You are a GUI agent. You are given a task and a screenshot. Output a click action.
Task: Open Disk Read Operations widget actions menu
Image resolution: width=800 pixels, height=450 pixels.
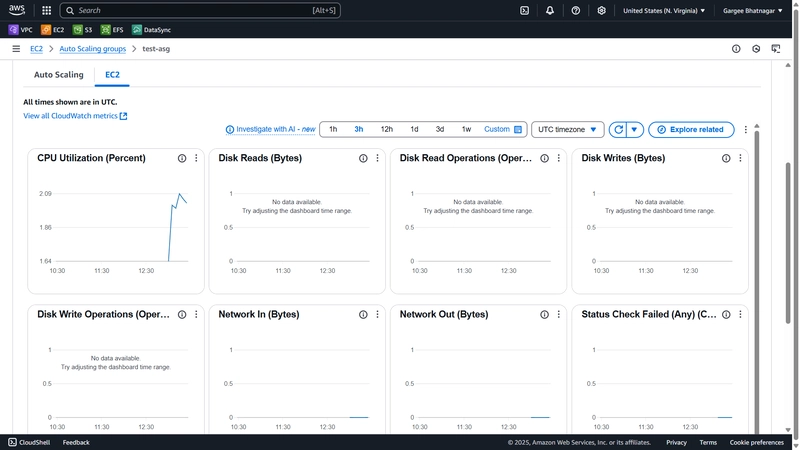[559, 158]
